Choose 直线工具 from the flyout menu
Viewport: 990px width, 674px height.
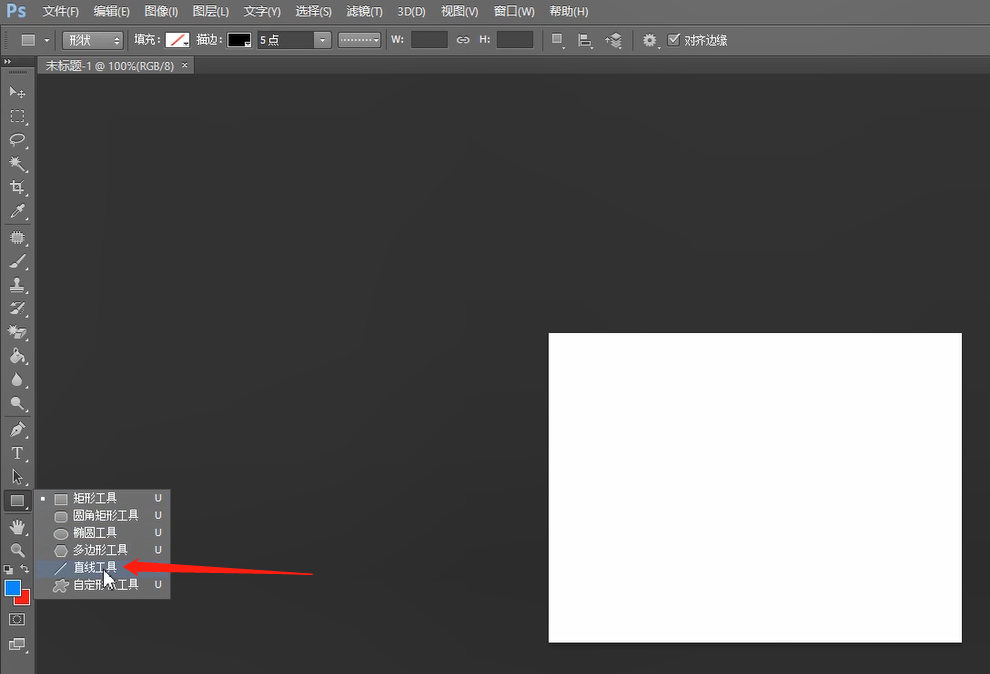[95, 567]
